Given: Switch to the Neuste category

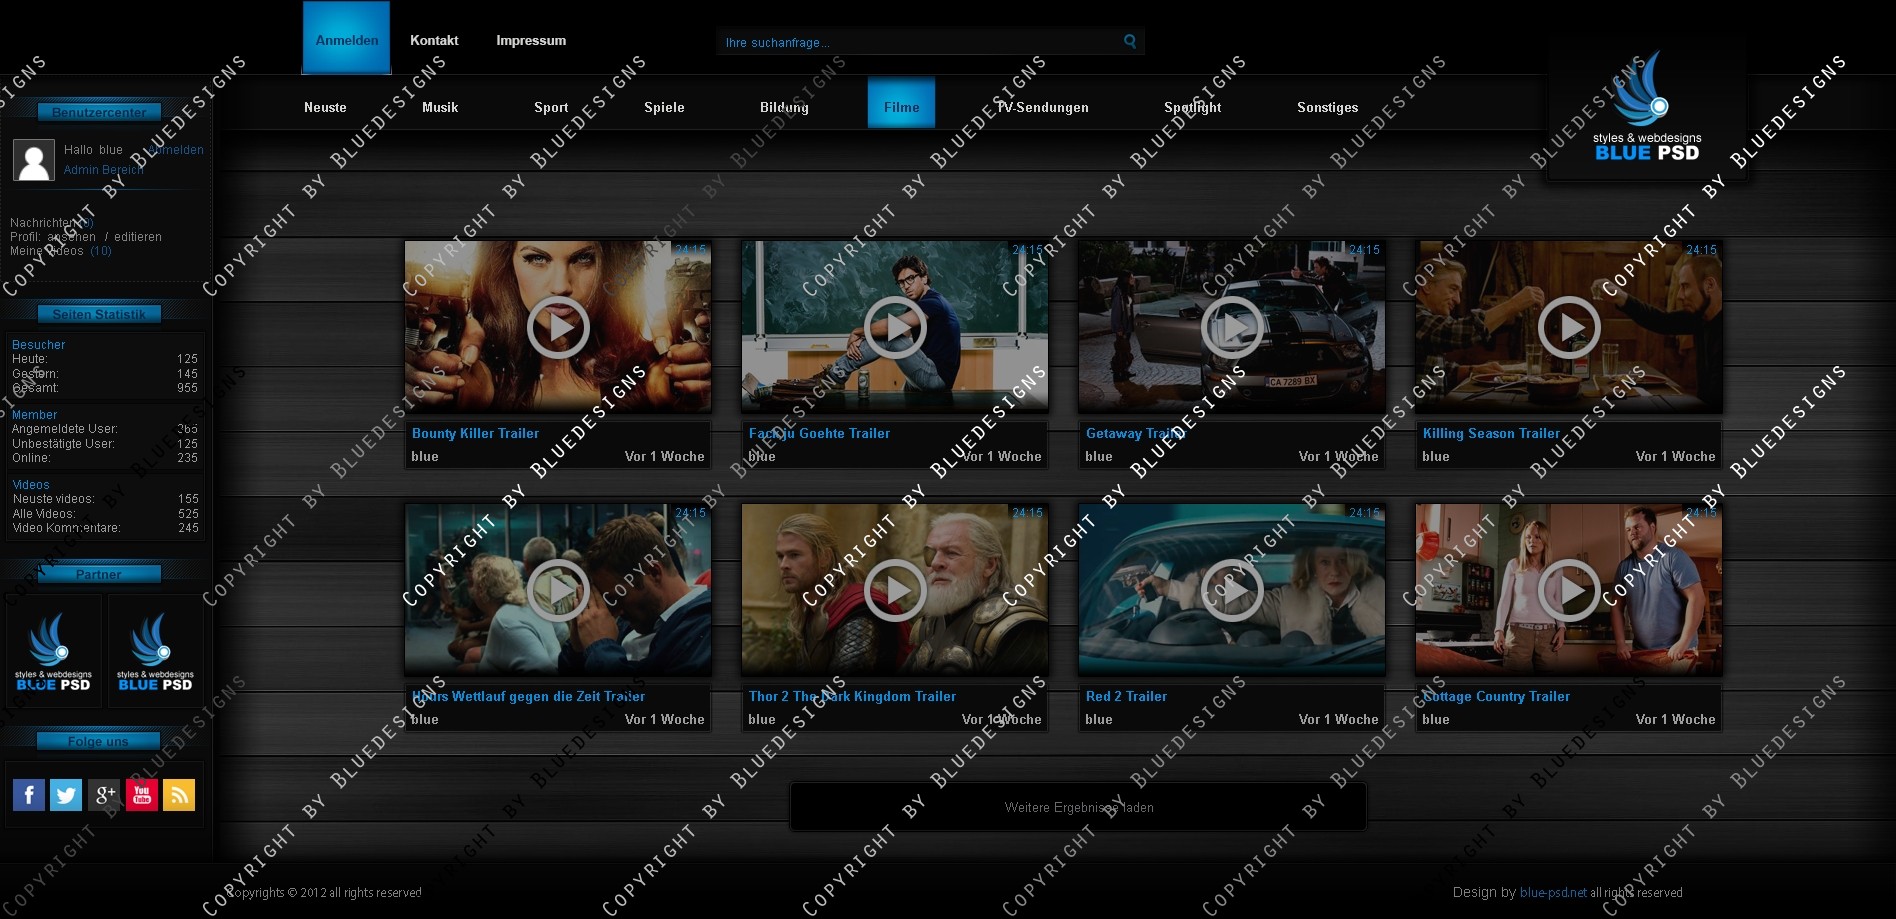Looking at the screenshot, I should [325, 107].
